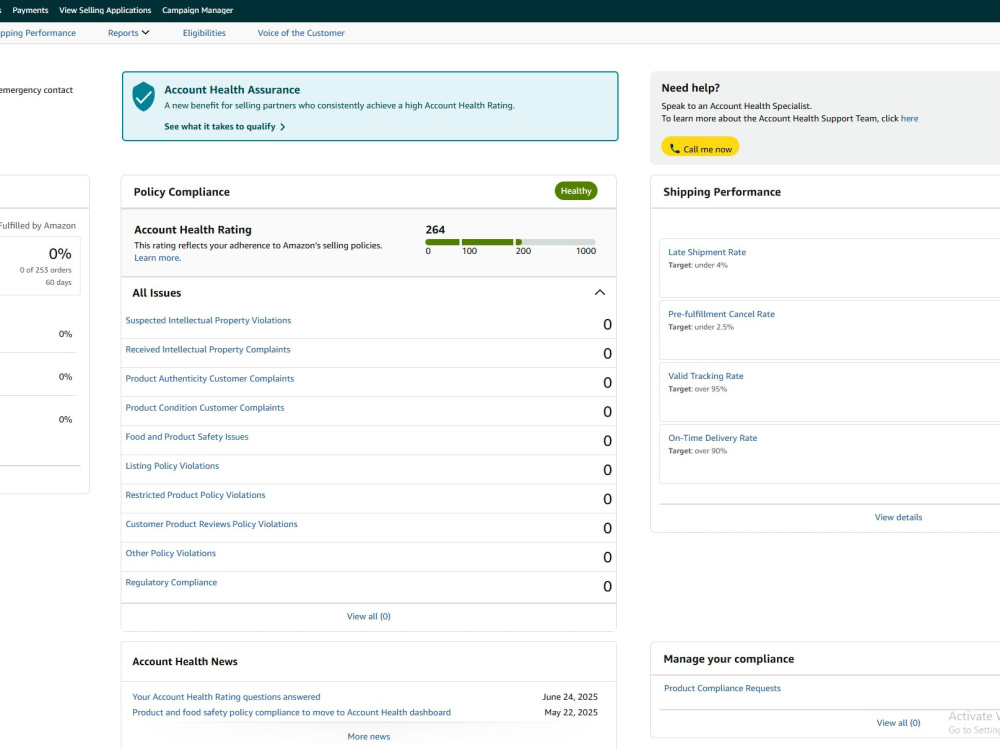
Task: Collapse the All Issues section chevron
Action: [x=599, y=293]
